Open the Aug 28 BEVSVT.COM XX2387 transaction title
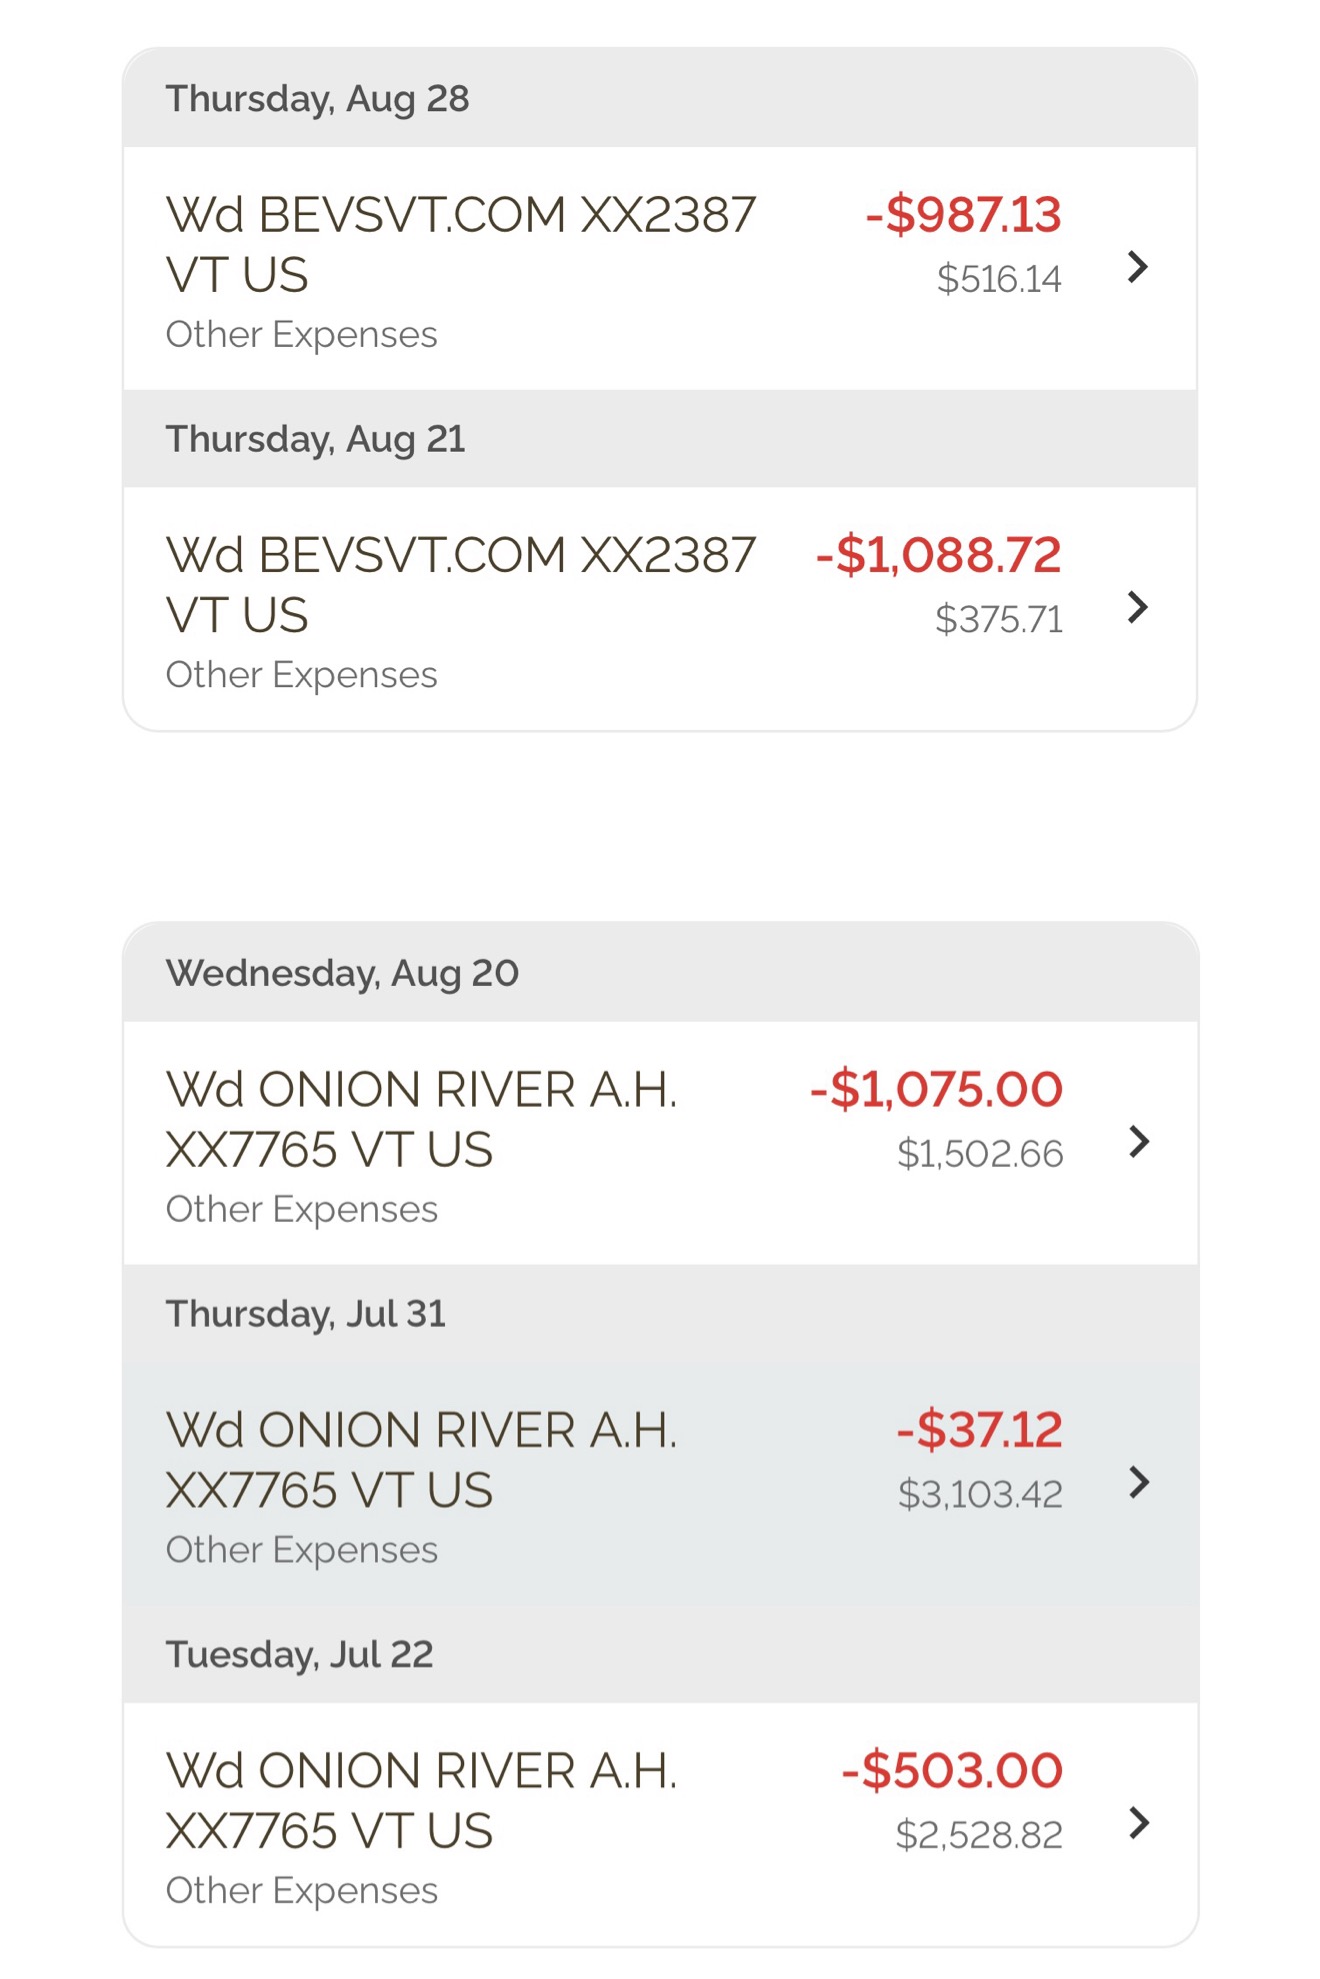1320x1979 pixels. point(460,244)
